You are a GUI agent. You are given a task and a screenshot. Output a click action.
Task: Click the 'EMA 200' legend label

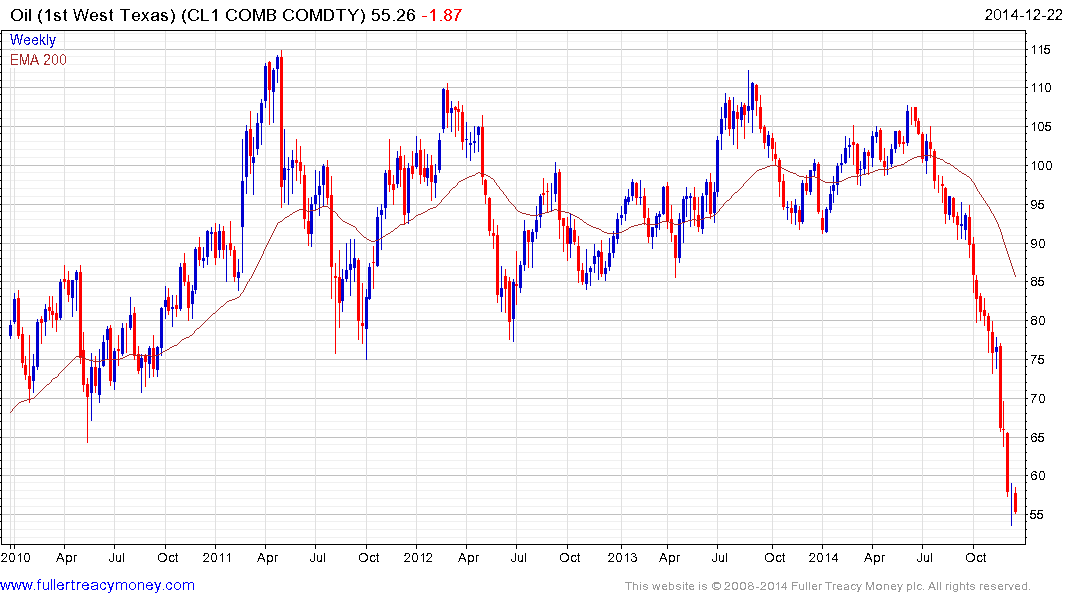pos(38,60)
